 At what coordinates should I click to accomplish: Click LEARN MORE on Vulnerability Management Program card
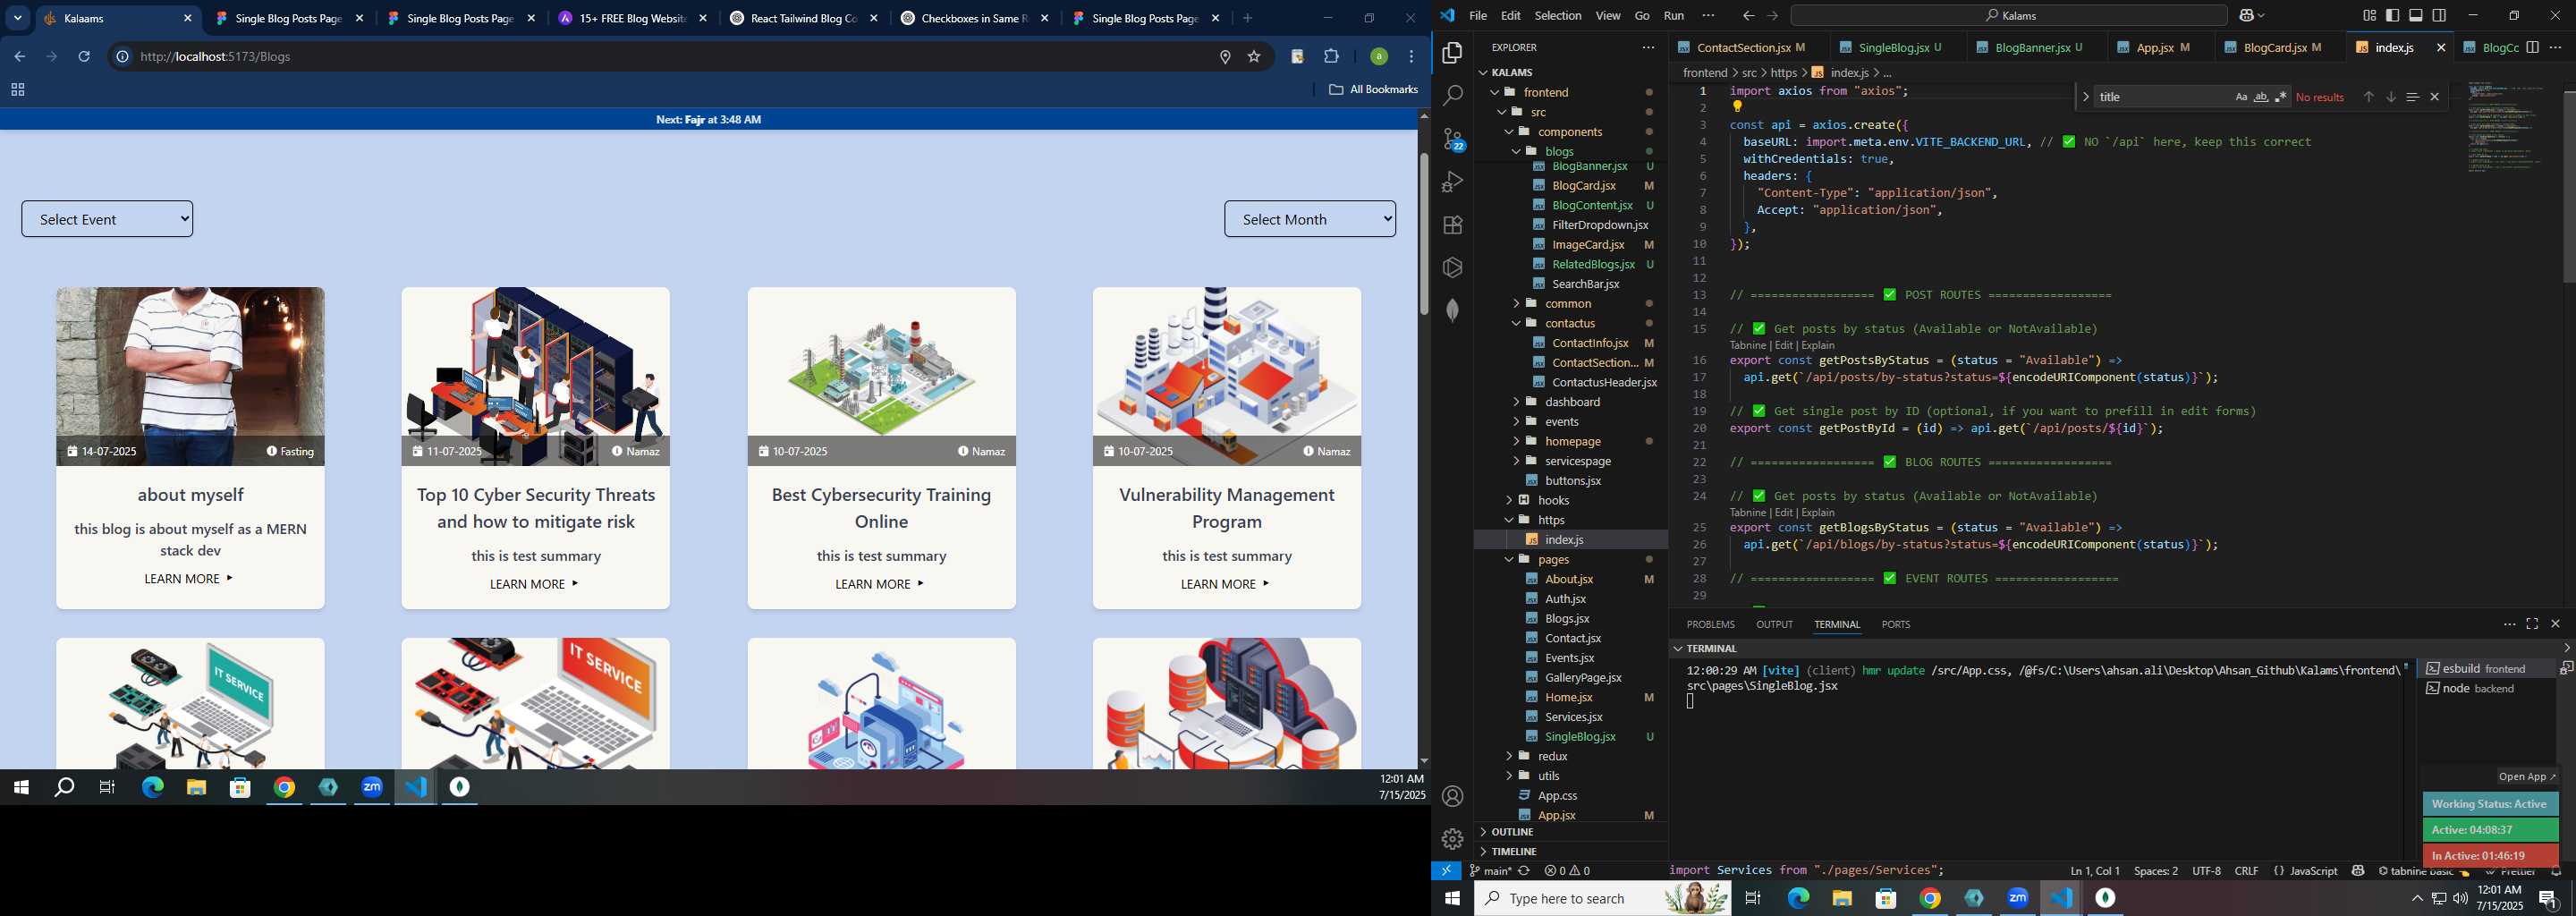click(1226, 584)
